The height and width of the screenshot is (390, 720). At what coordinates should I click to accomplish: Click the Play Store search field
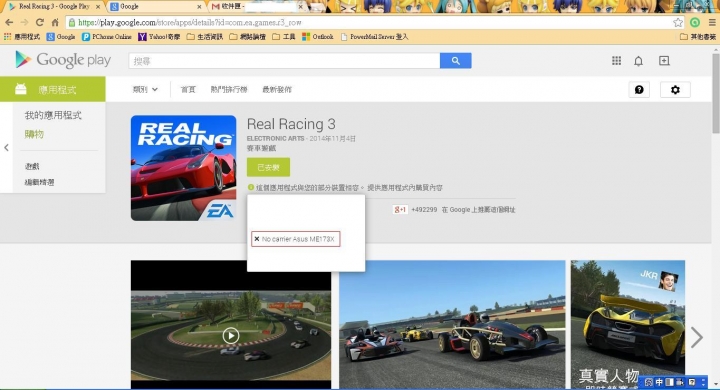284,61
